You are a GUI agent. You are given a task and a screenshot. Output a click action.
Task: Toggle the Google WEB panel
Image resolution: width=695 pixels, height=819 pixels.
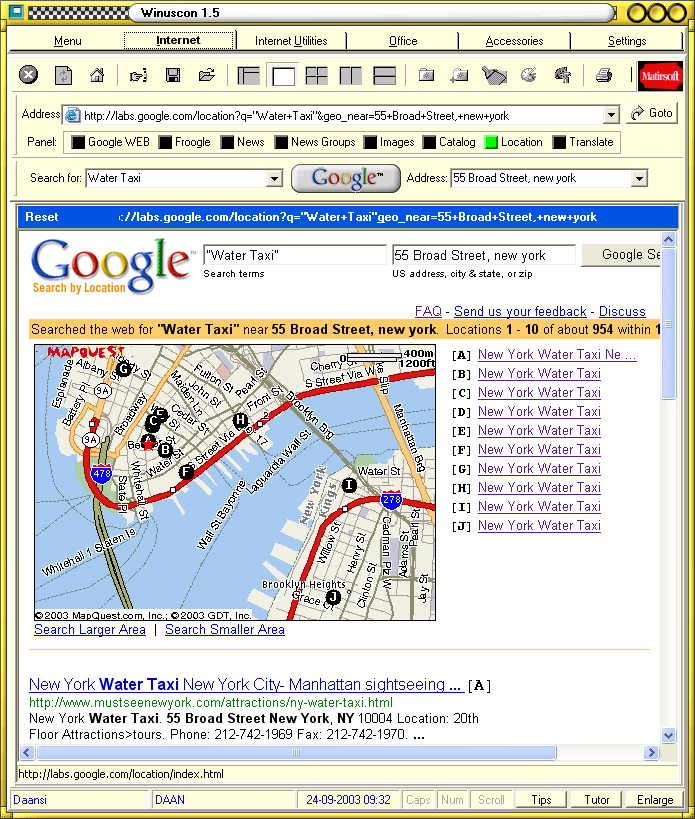click(111, 142)
